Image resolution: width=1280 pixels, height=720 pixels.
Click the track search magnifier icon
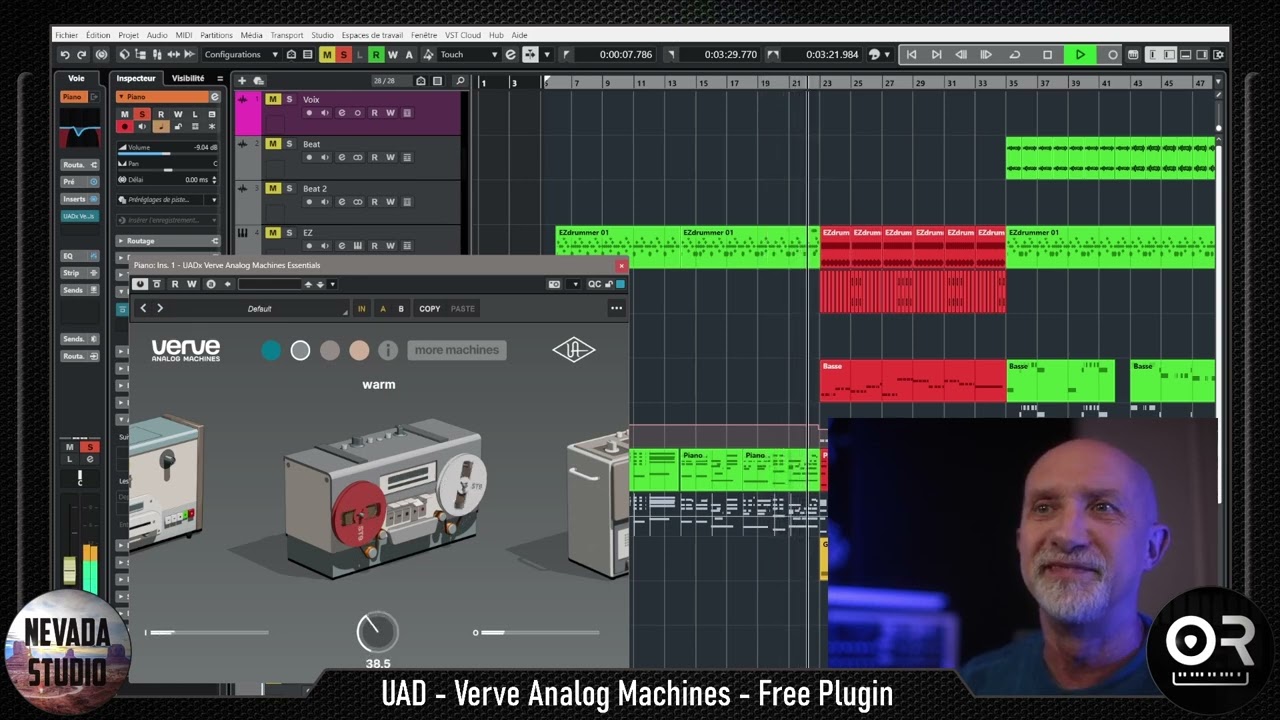[460, 81]
